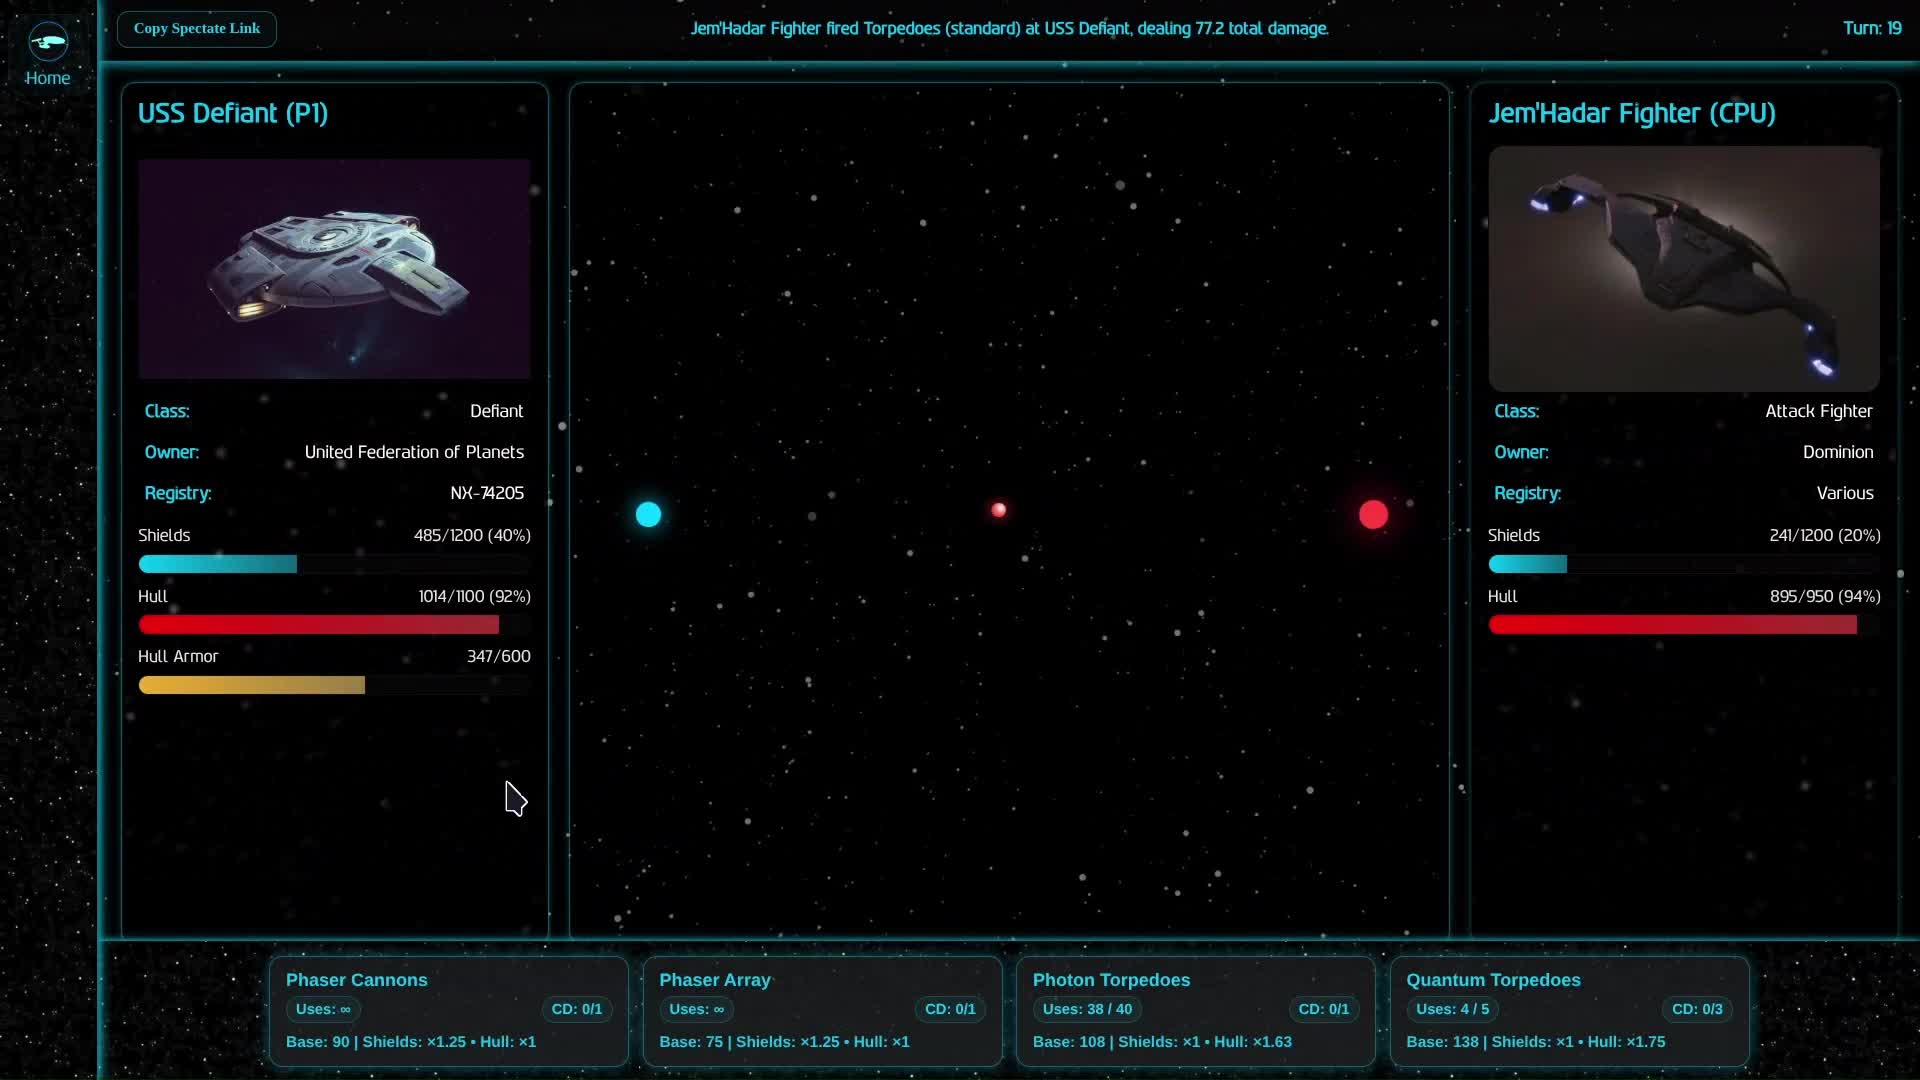
Task: Click the USS Defiant hull bar
Action: pyautogui.click(x=334, y=625)
